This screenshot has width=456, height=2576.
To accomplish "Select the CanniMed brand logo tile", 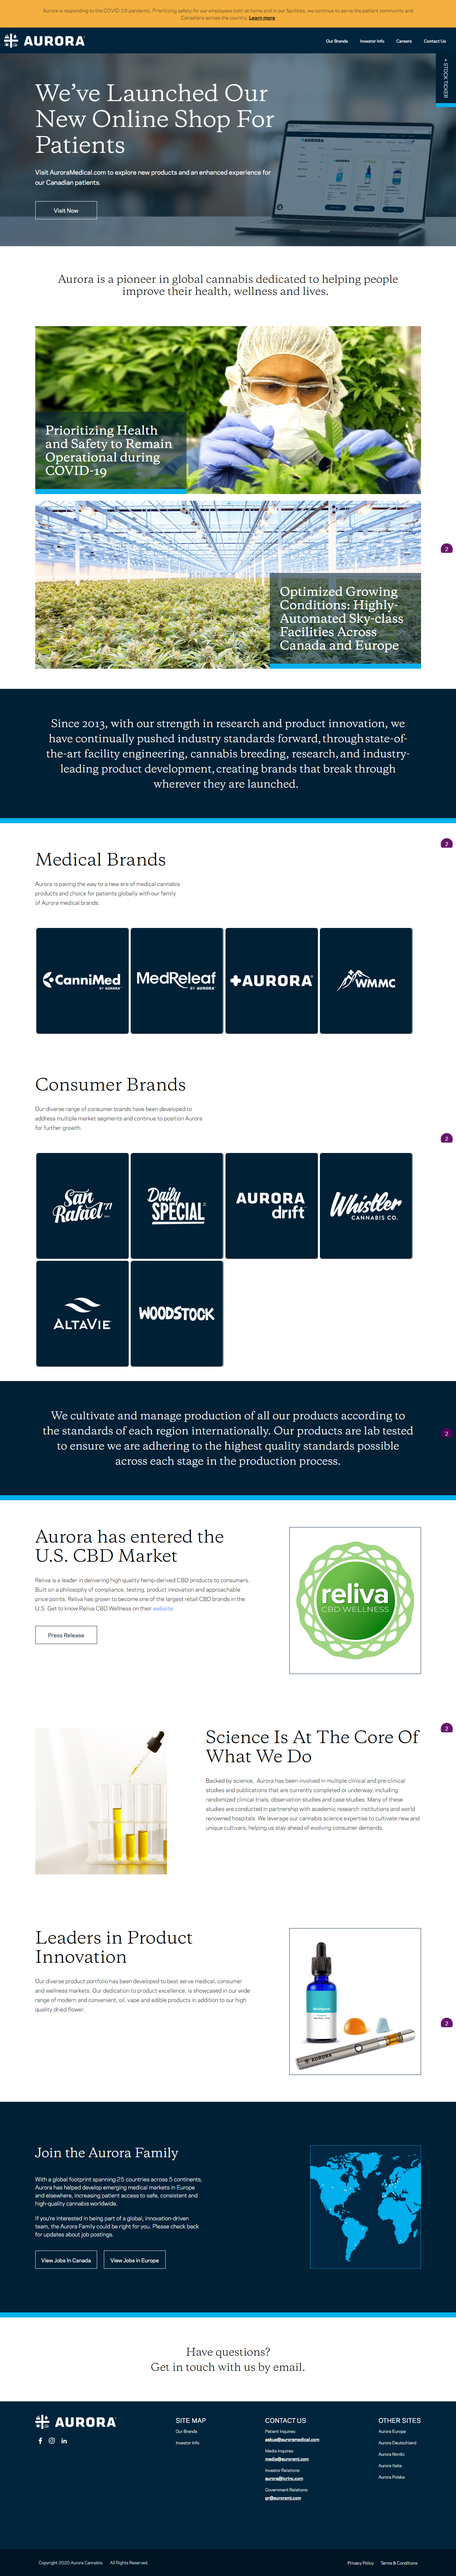I will pyautogui.click(x=82, y=981).
